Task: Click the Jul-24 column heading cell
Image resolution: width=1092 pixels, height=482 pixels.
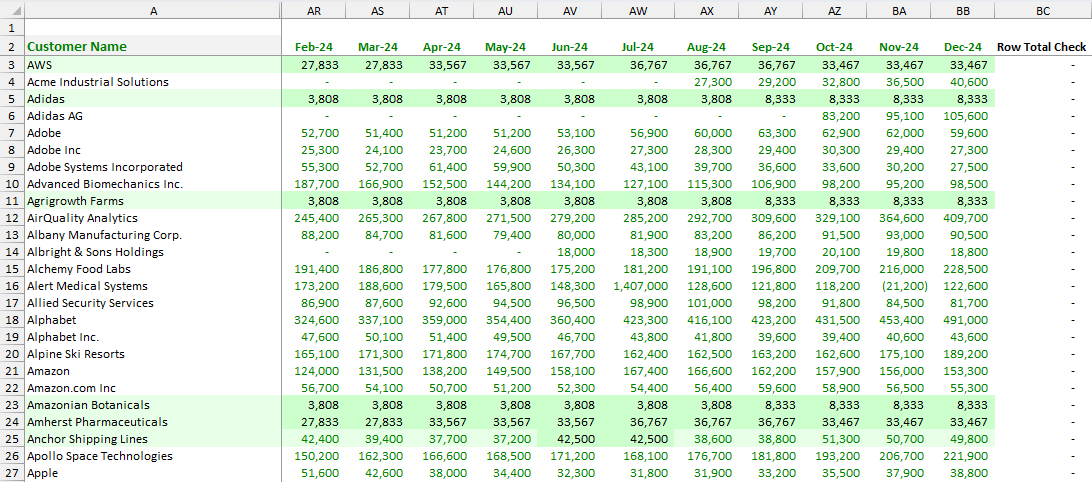Action: pyautogui.click(x=639, y=47)
